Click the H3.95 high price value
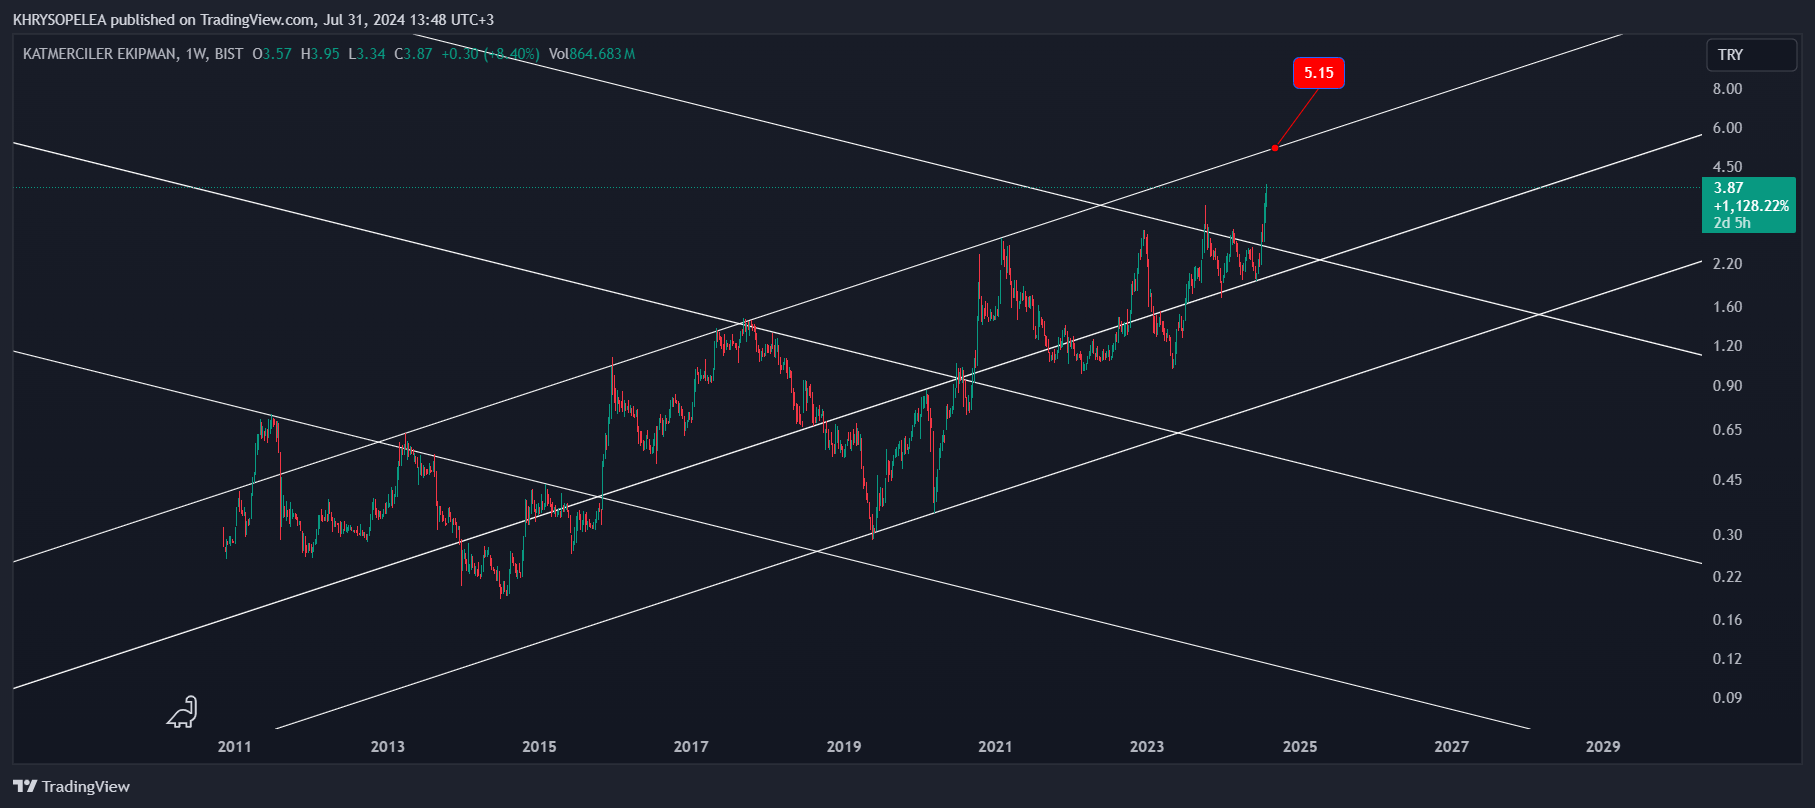 320,54
